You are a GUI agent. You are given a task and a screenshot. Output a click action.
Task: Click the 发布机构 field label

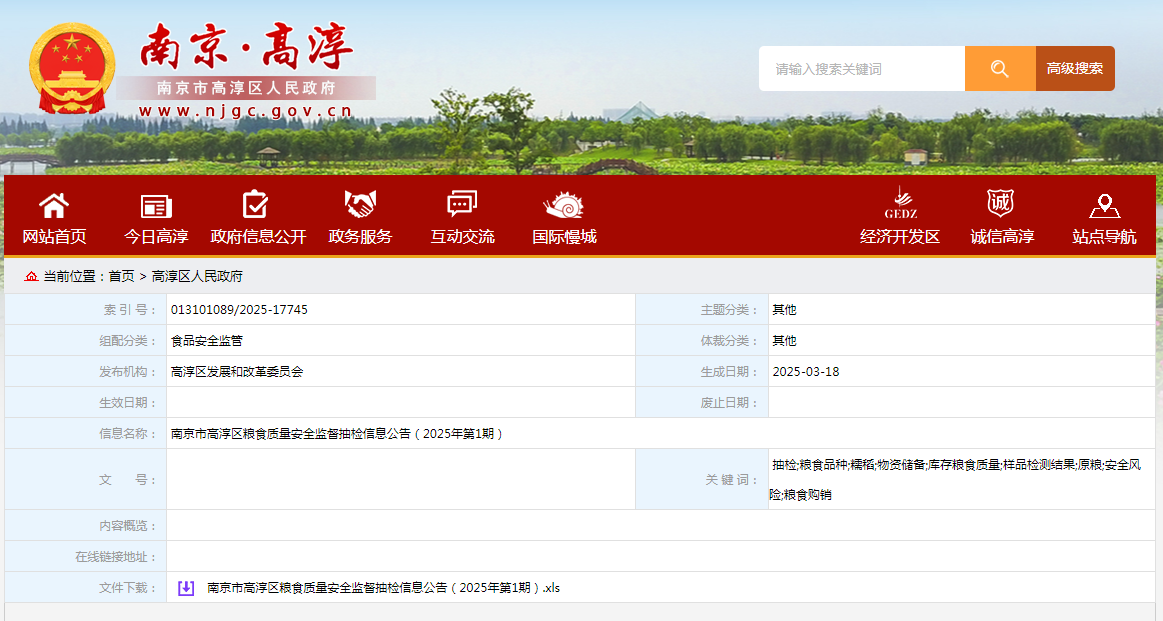[x=128, y=372]
